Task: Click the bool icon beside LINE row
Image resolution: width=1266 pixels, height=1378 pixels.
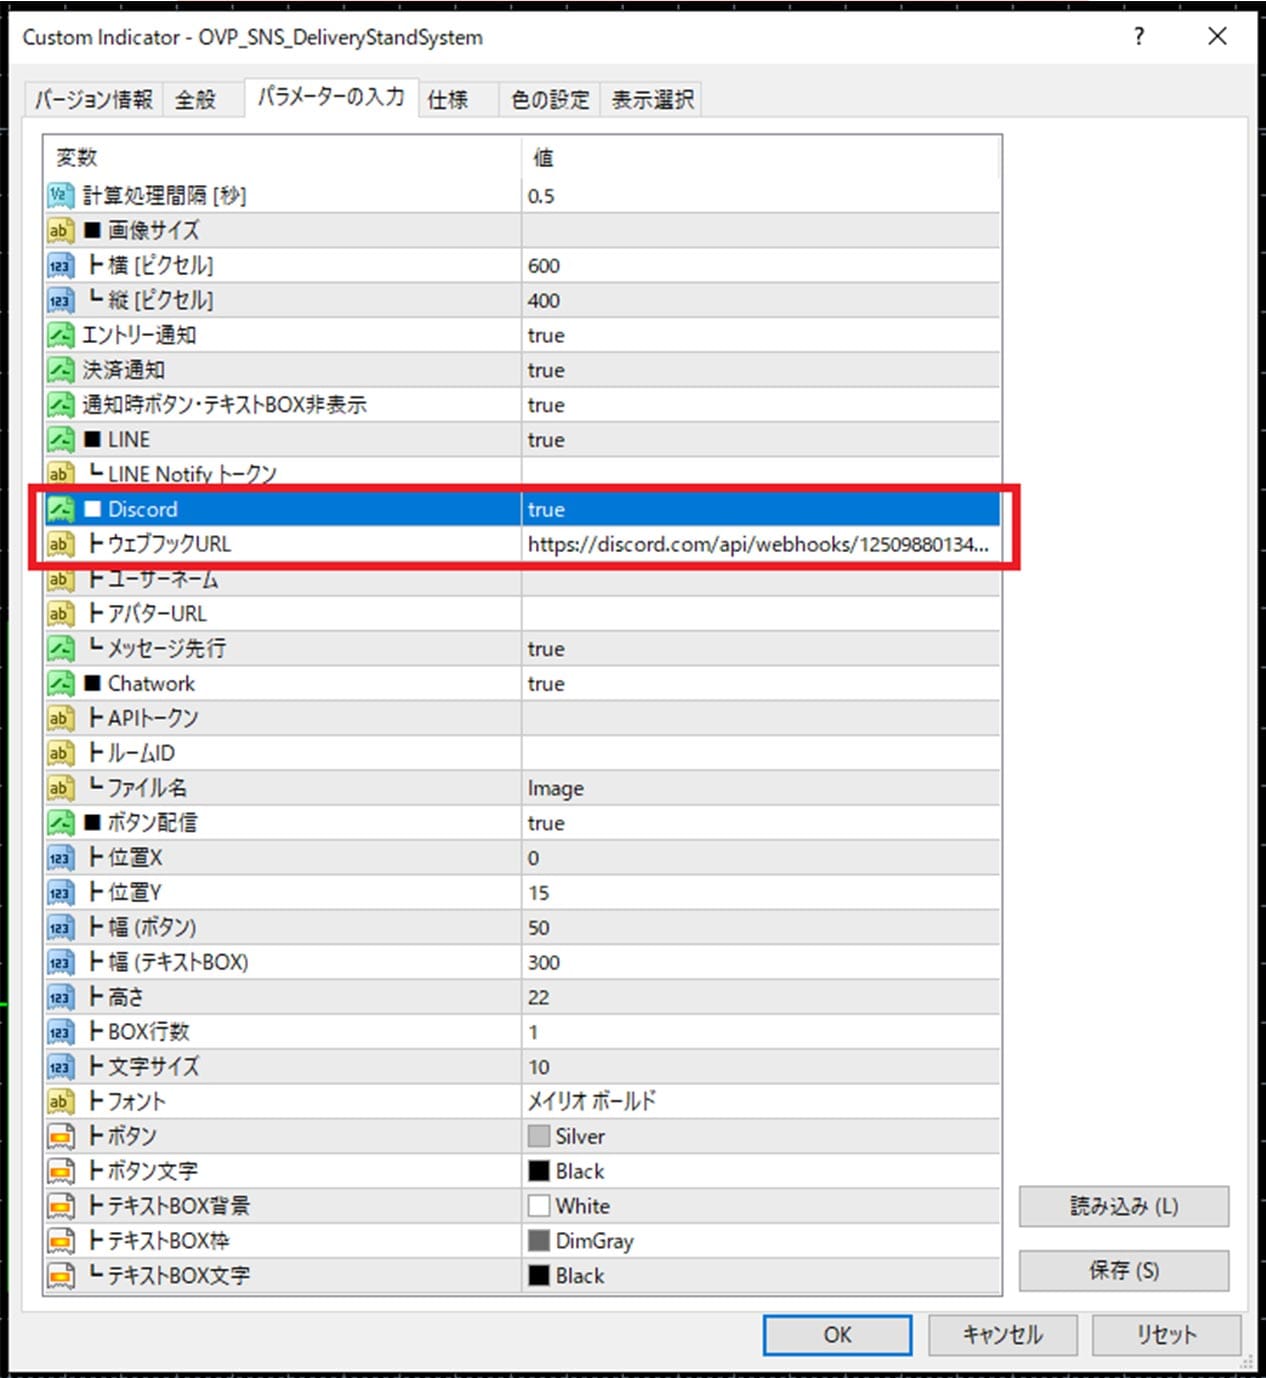Action: 60,440
